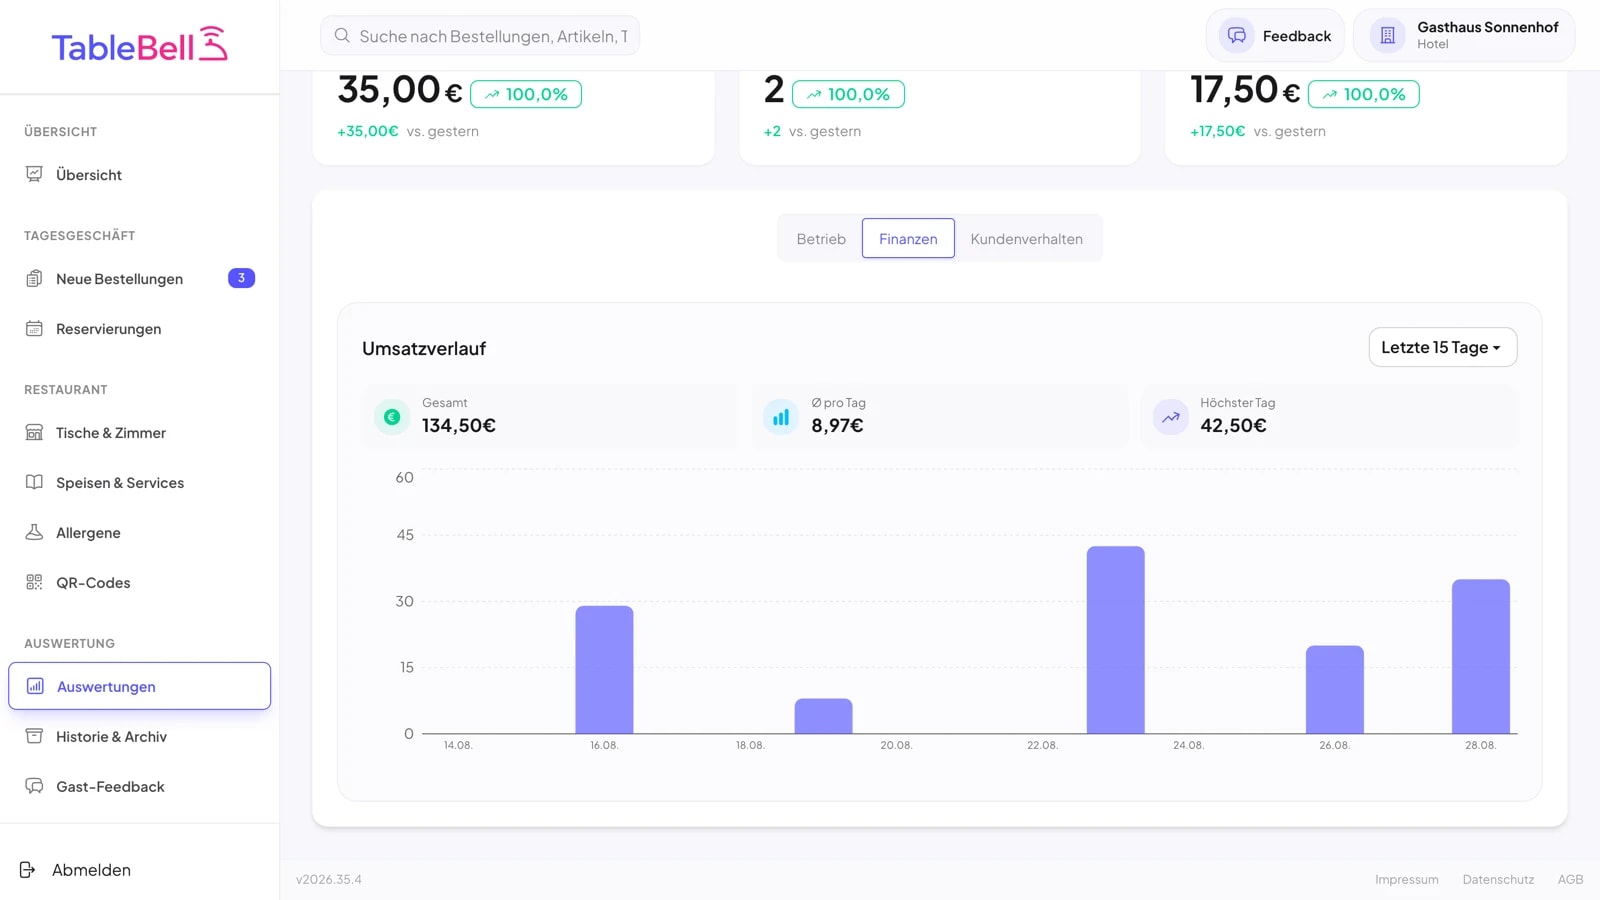This screenshot has width=1600, height=900.
Task: Click the TableBell logo
Action: [x=140, y=45]
